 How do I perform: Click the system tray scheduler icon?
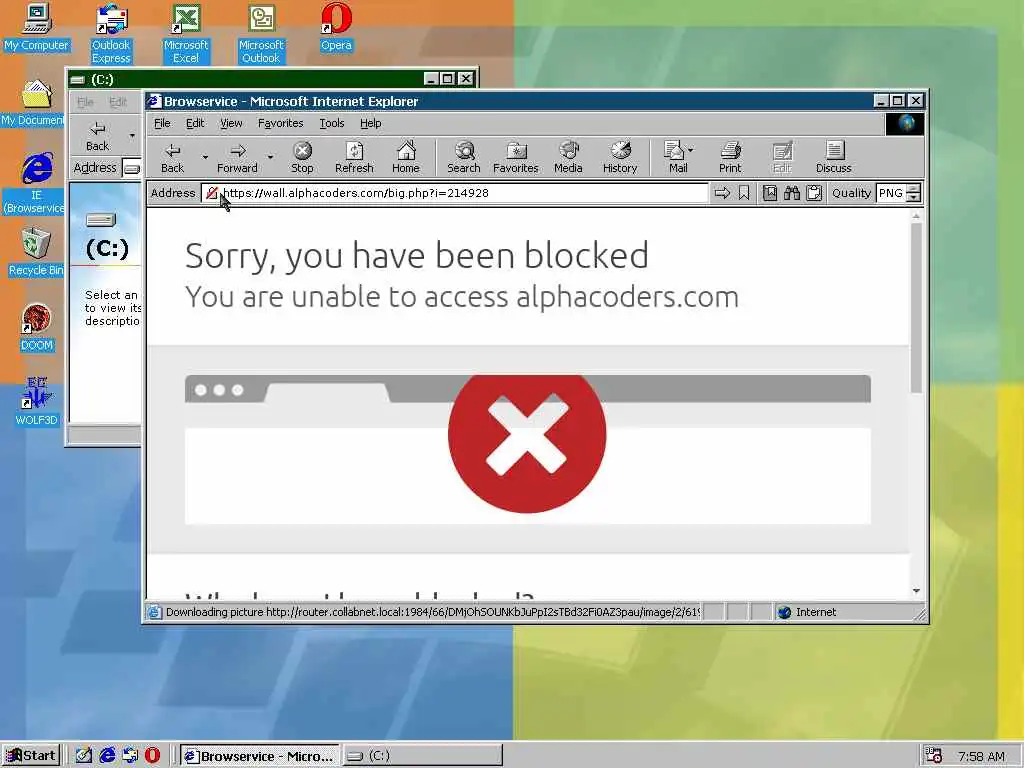point(935,756)
